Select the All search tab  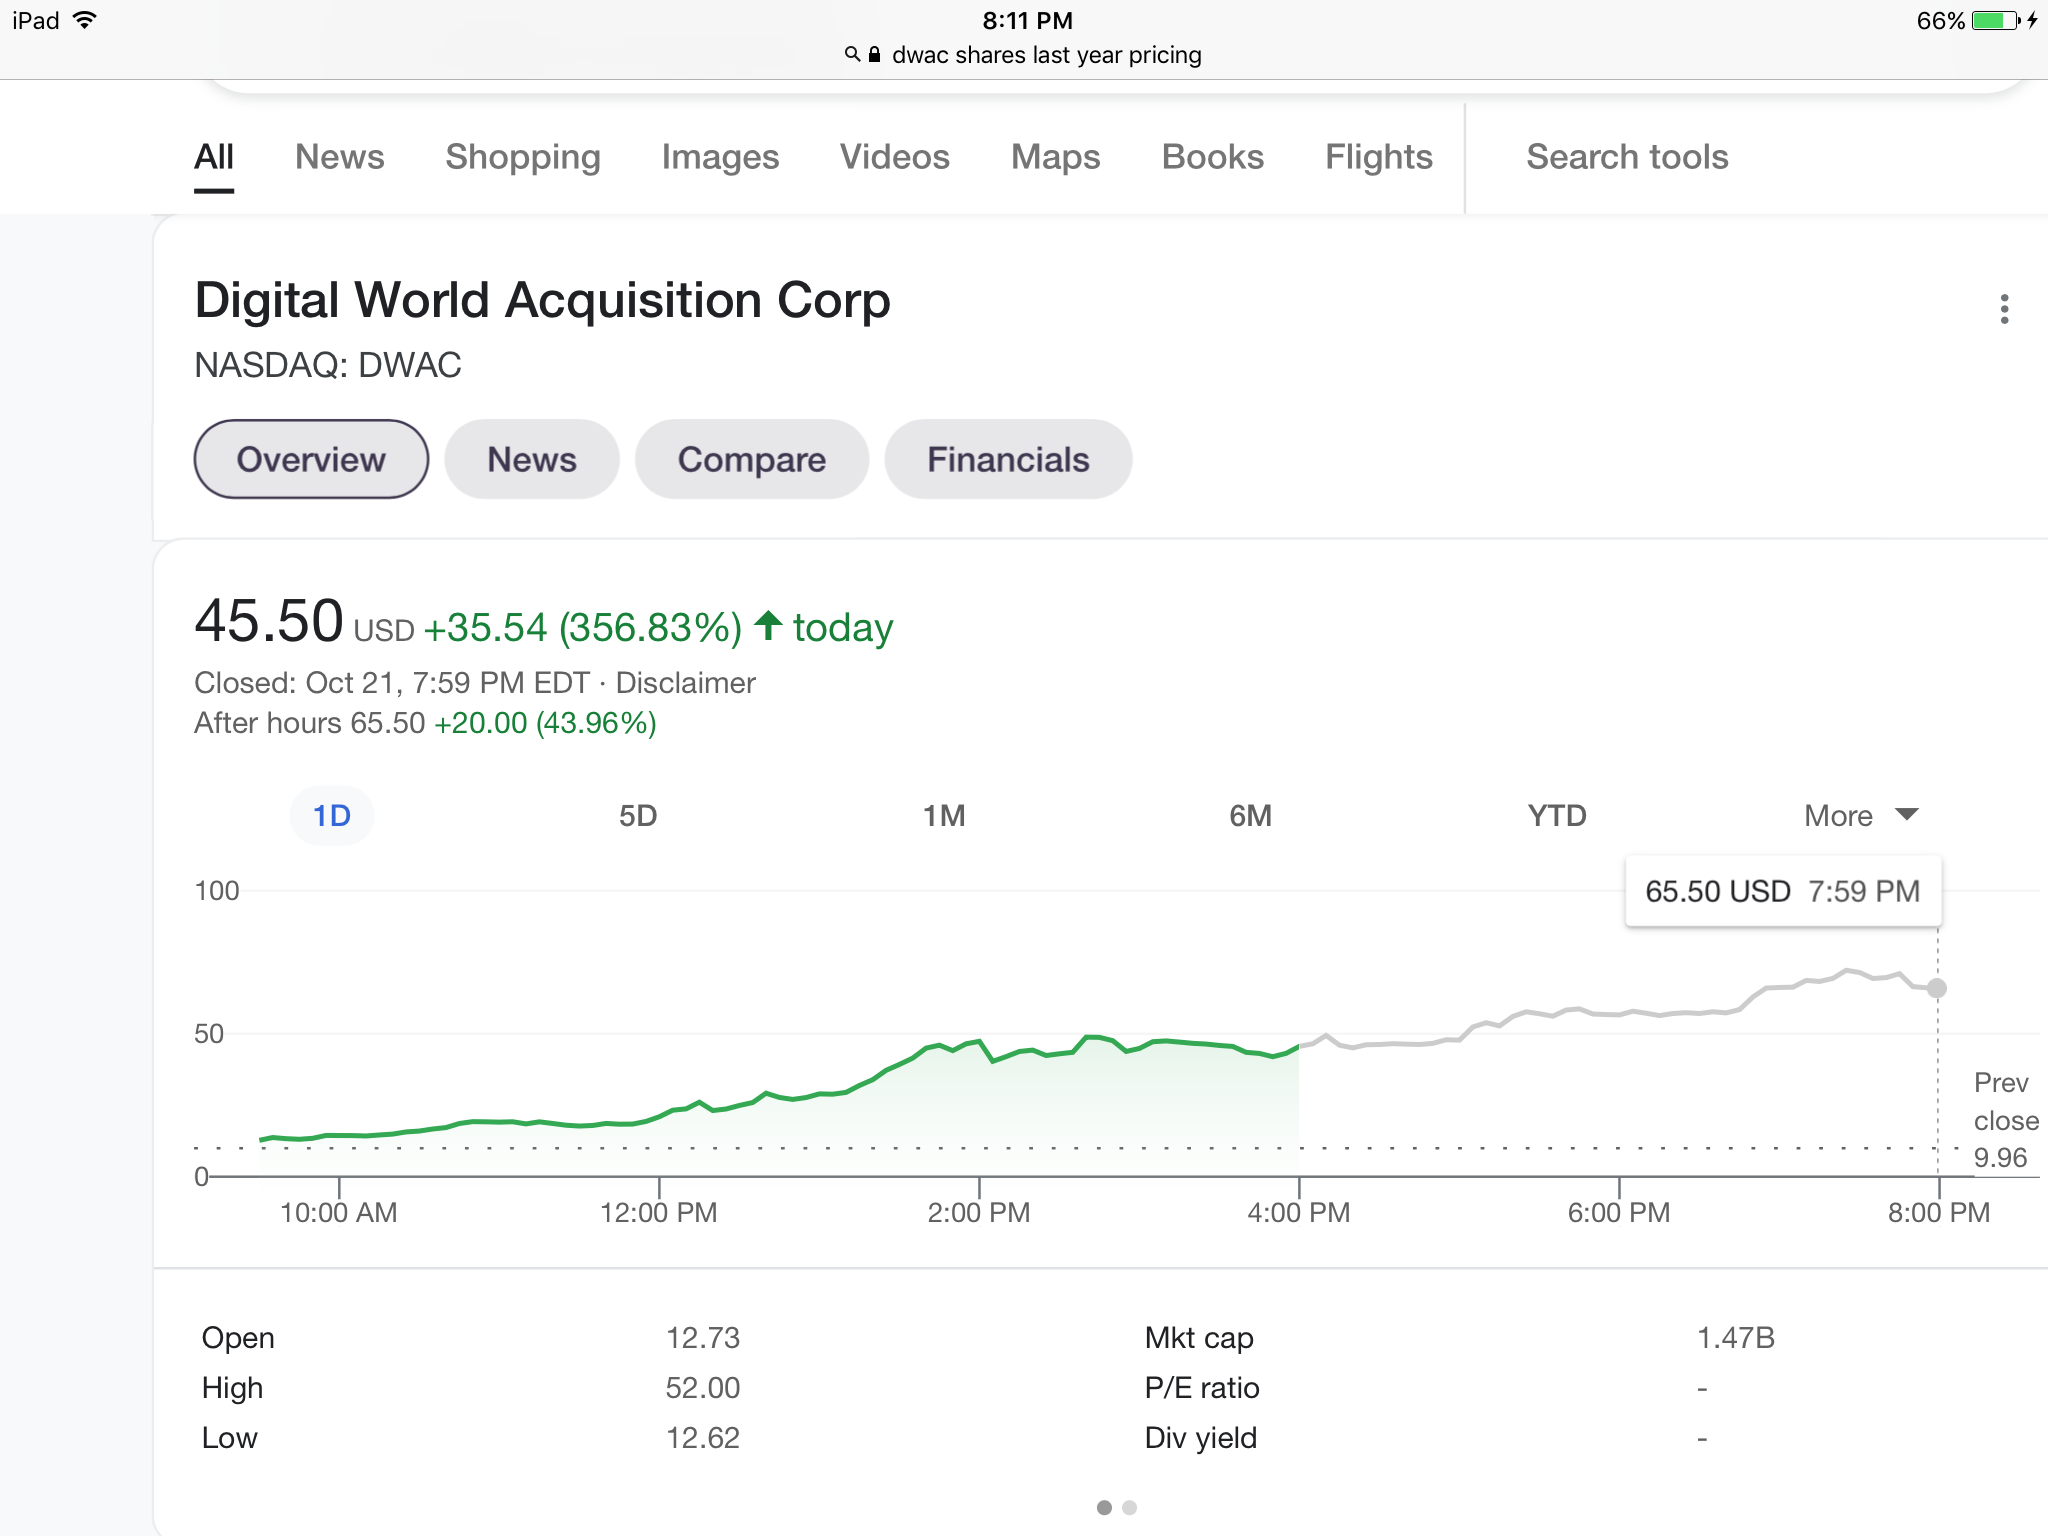pyautogui.click(x=214, y=157)
